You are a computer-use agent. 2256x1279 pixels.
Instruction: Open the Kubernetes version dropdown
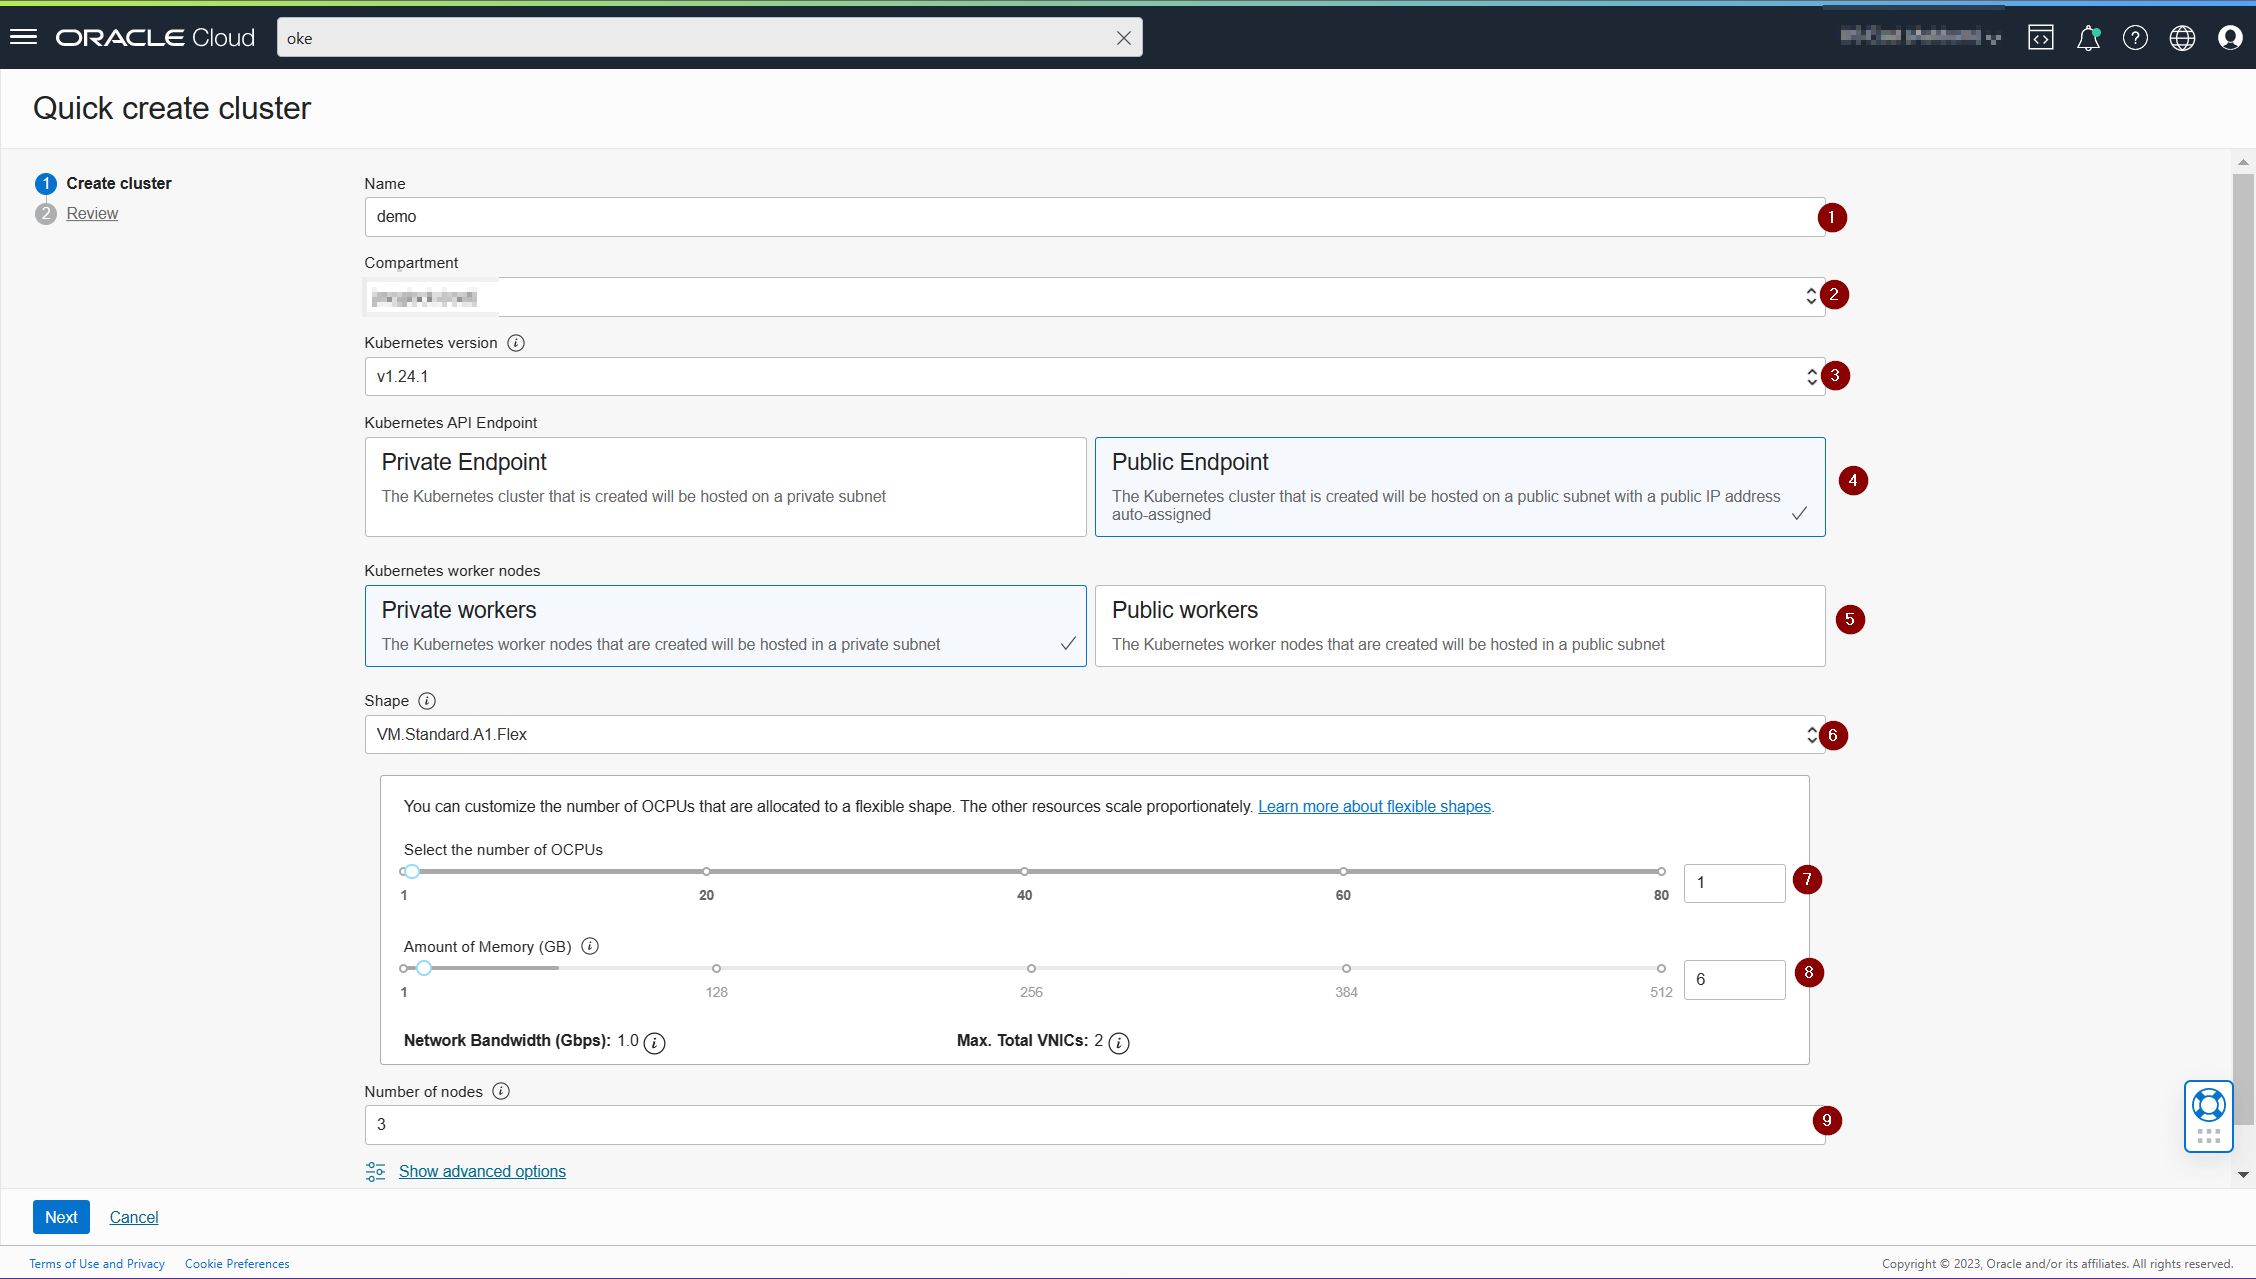1811,376
